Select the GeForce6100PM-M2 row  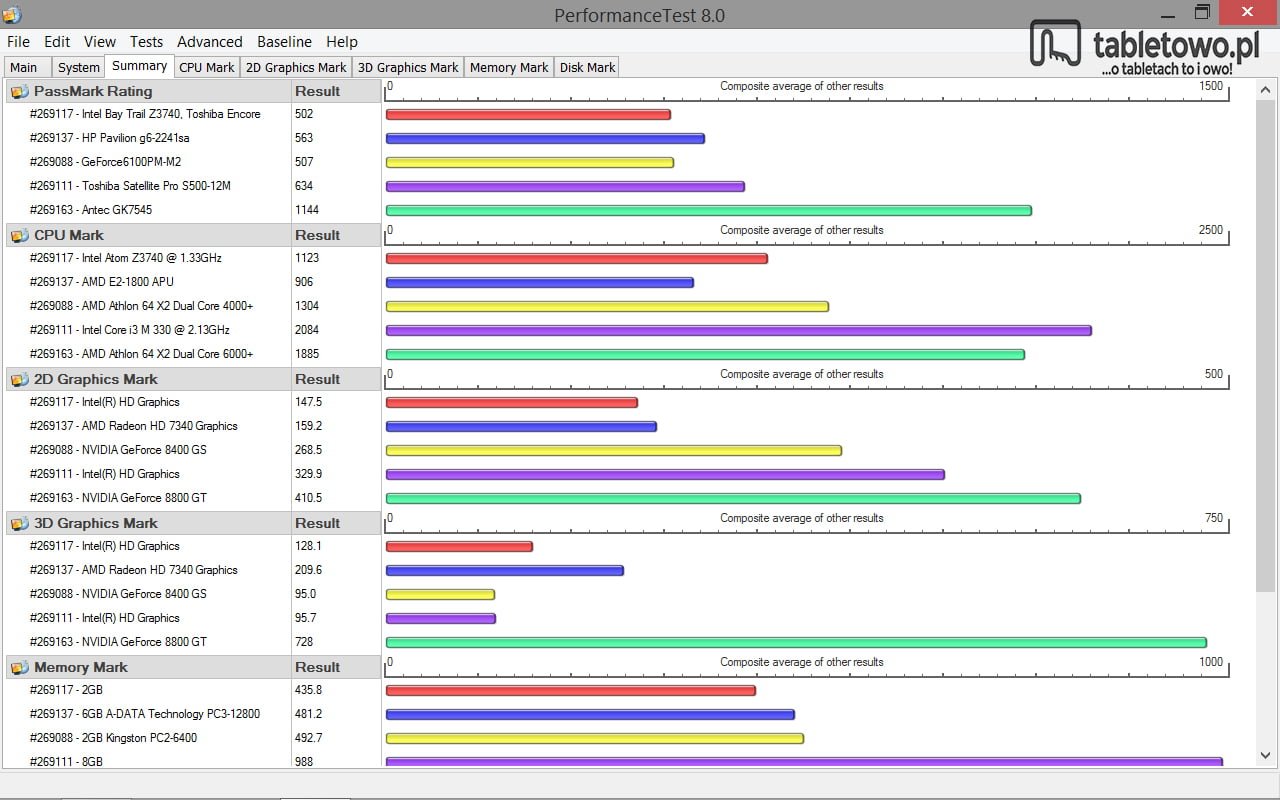[x=192, y=162]
